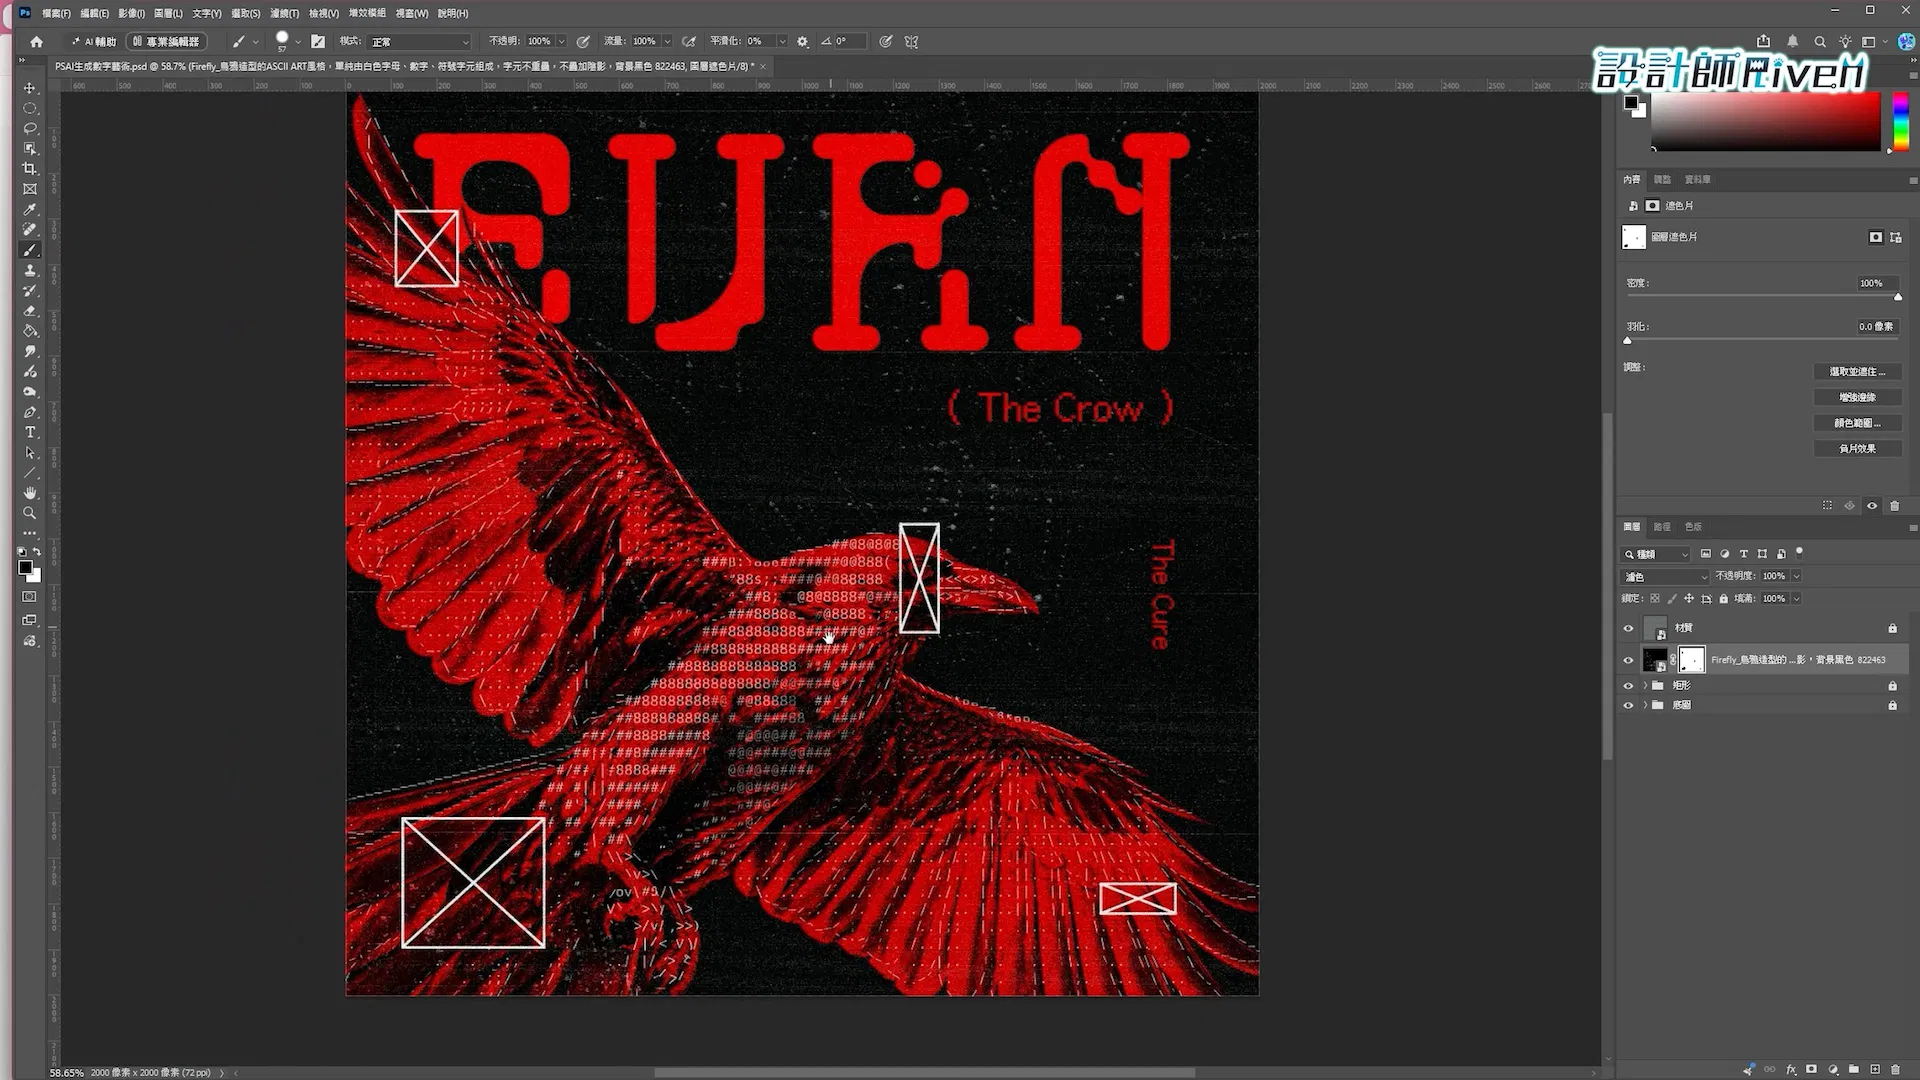Delete mask using trash icon in Properties
Image resolution: width=1920 pixels, height=1080 pixels.
[1894, 506]
